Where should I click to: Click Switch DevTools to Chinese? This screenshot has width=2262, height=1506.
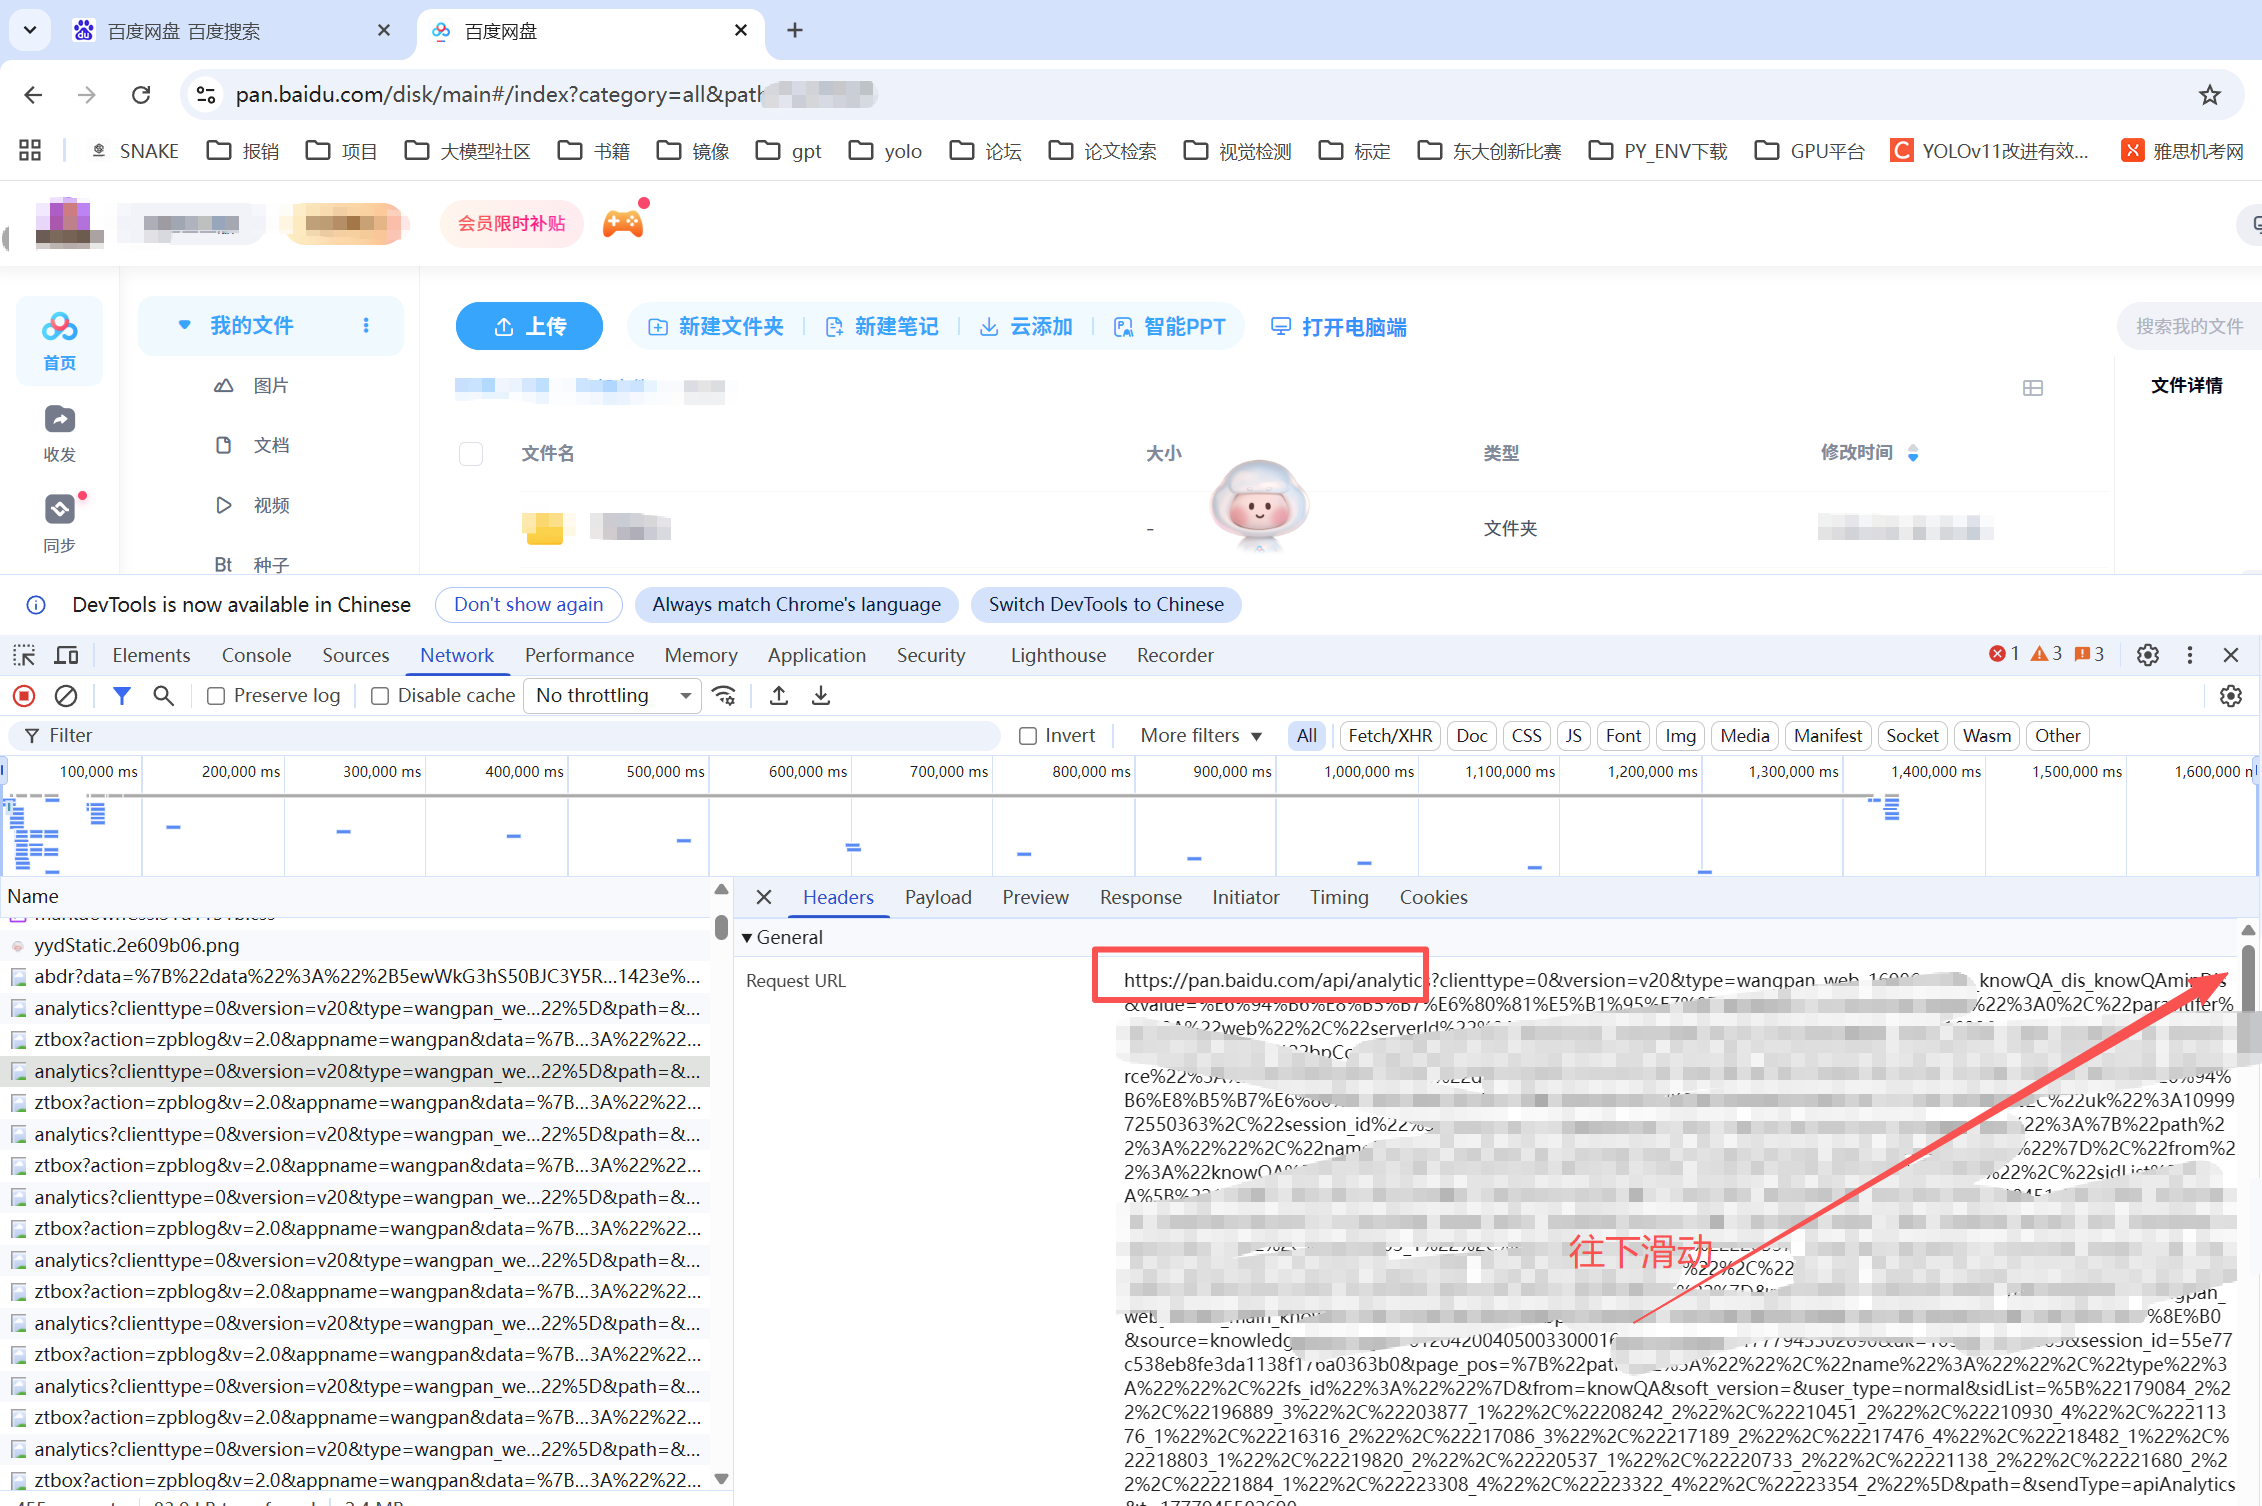1106,605
